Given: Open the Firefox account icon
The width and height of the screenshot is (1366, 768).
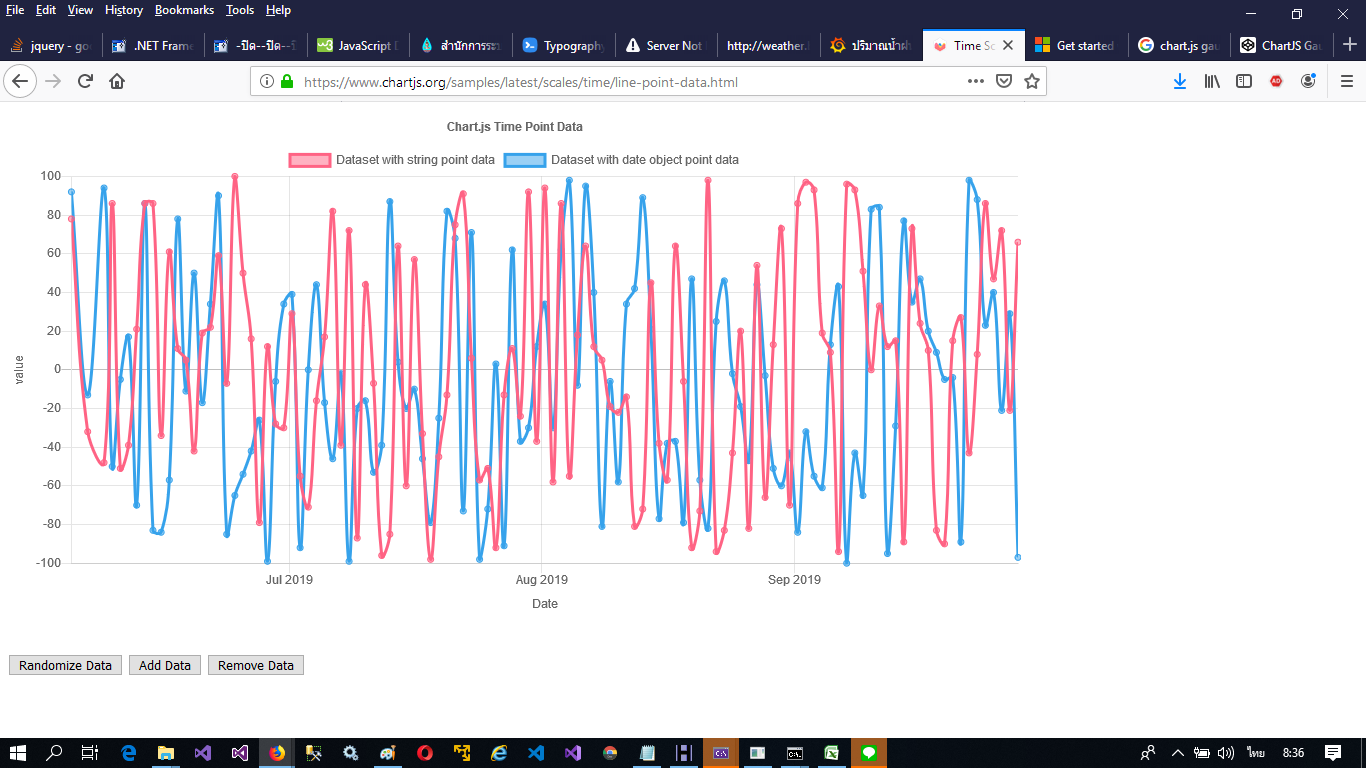Looking at the screenshot, I should tap(1308, 82).
